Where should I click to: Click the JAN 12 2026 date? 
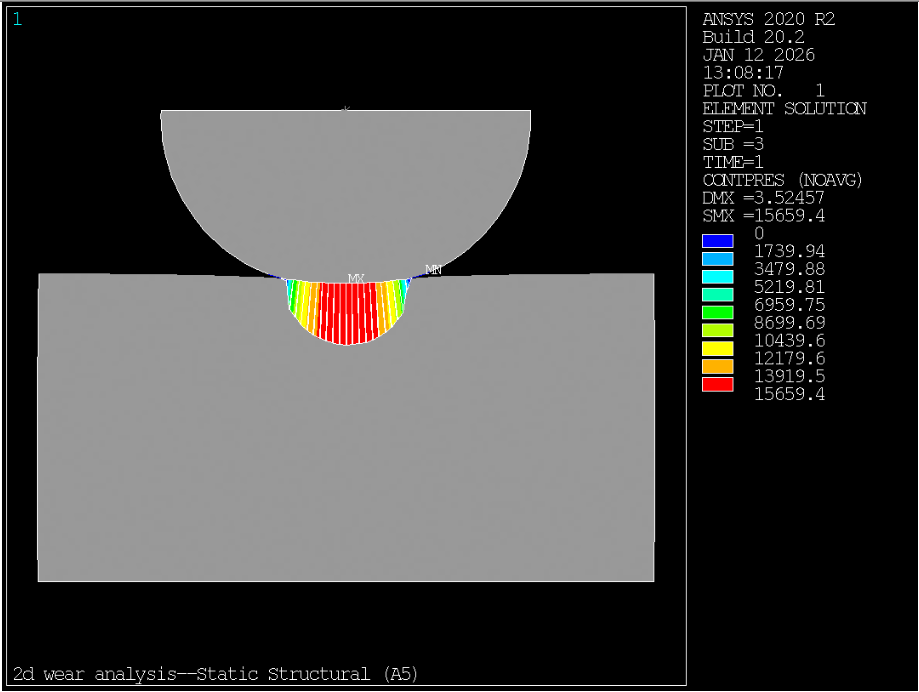758,55
